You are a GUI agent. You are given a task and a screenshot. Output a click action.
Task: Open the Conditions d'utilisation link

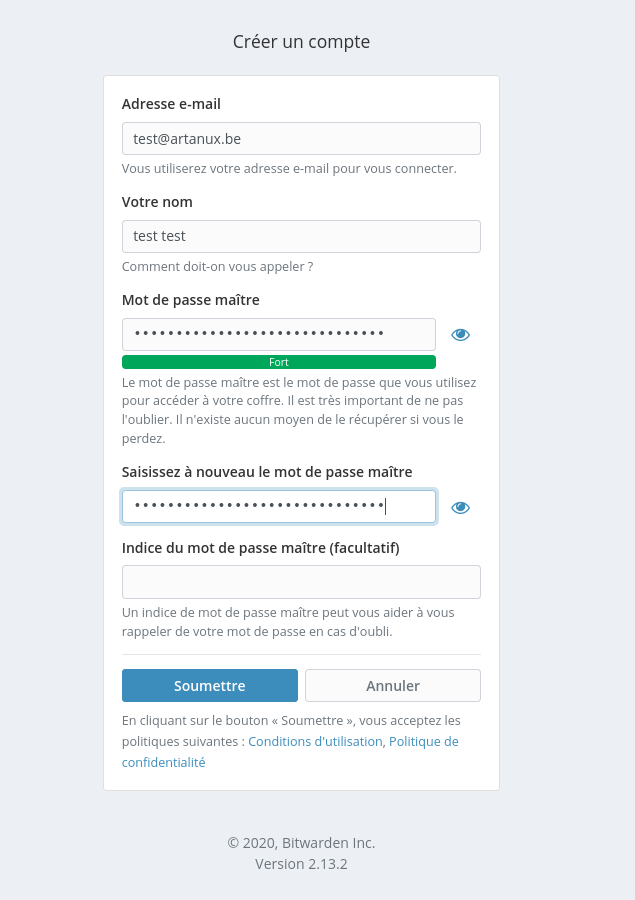(315, 741)
